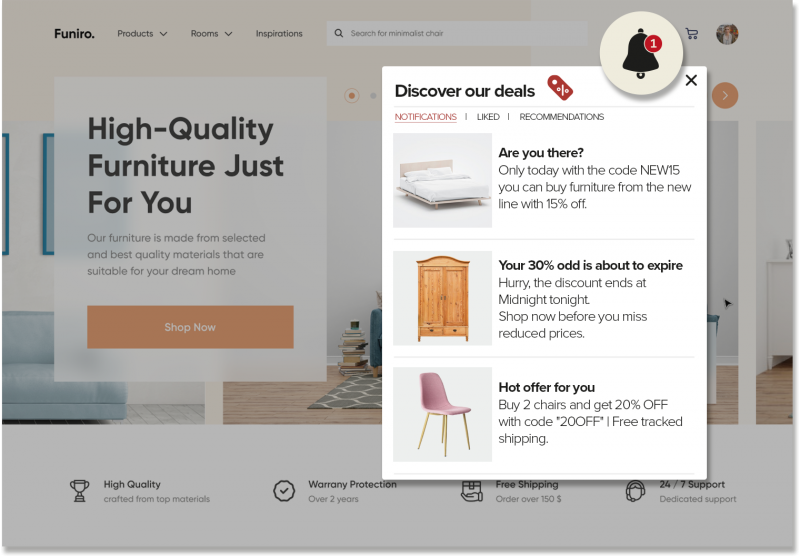Switch to the Liked tab

pos(488,117)
